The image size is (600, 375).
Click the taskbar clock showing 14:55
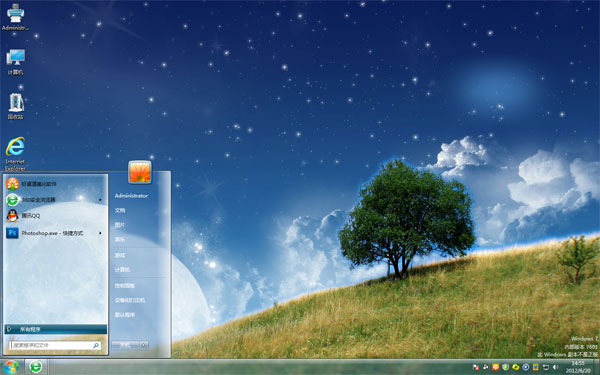pos(578,367)
